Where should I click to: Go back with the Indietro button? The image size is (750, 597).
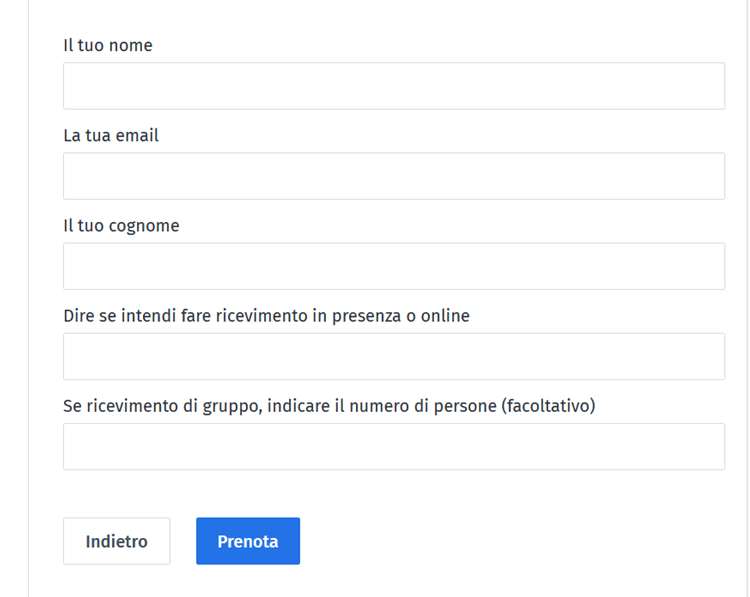pyautogui.click(x=116, y=541)
